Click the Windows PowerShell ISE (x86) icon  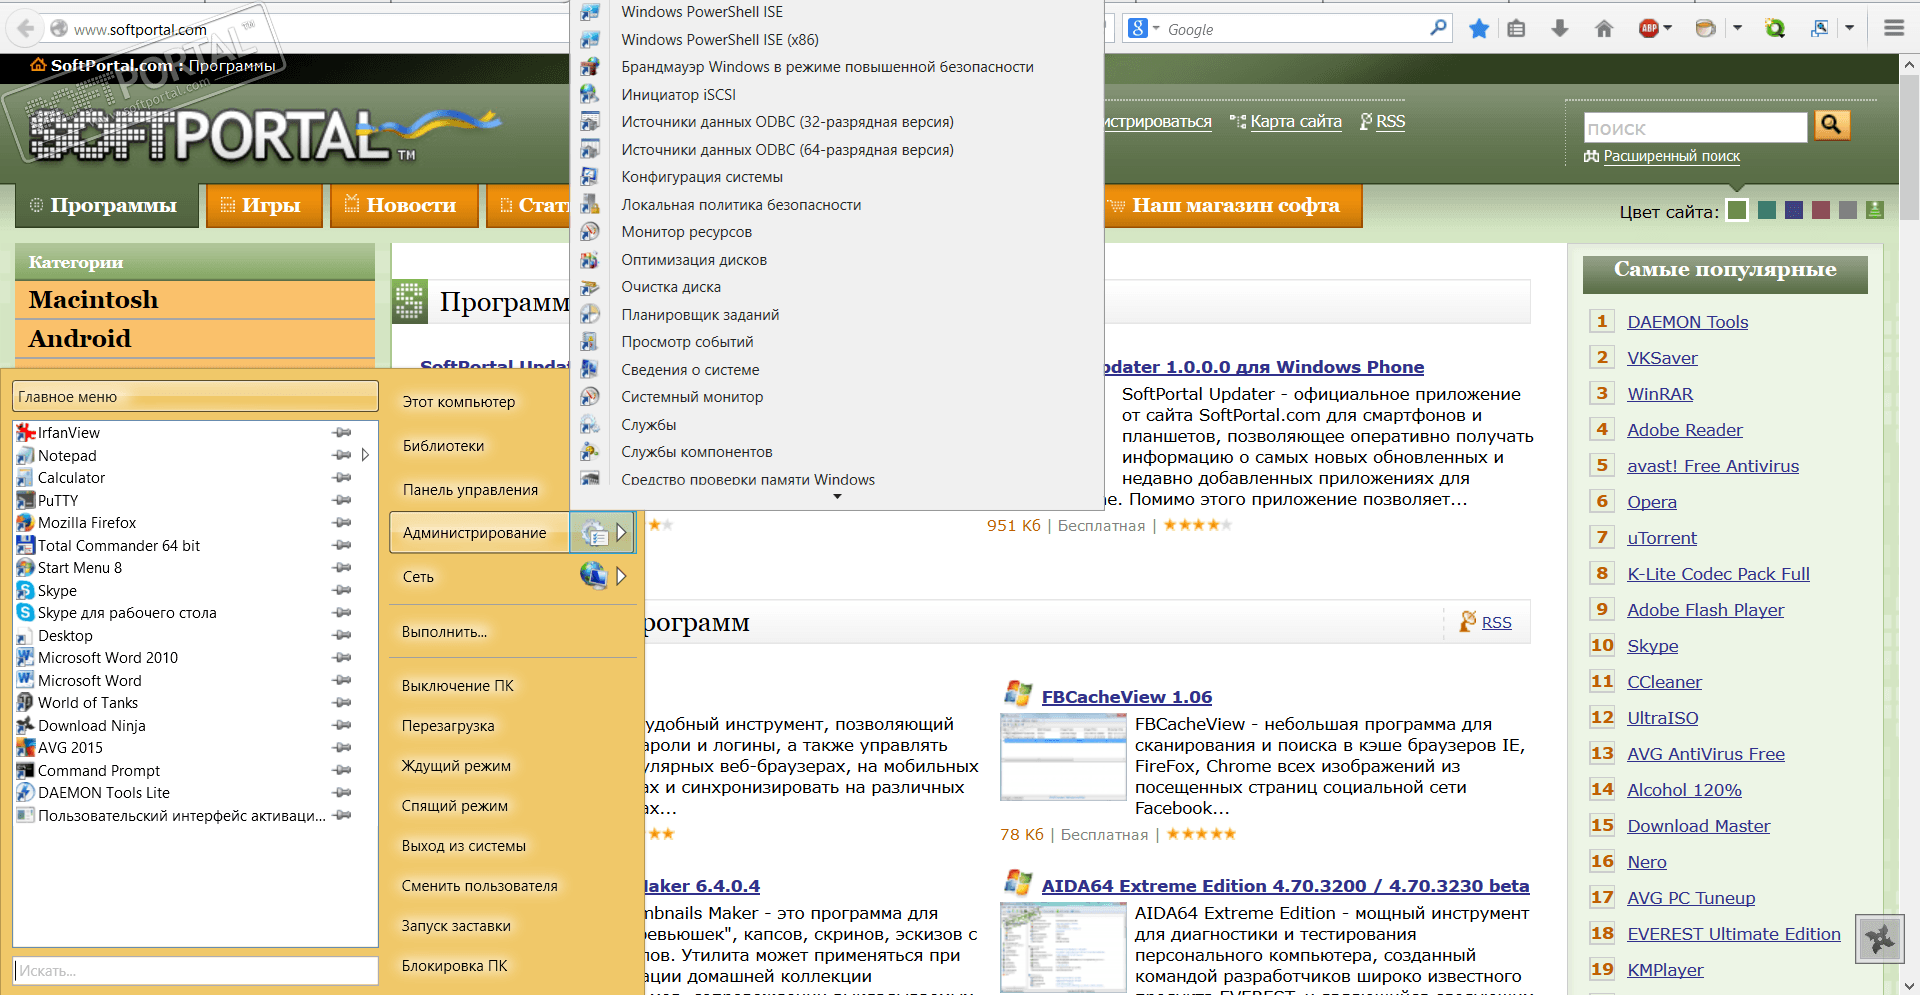point(590,40)
